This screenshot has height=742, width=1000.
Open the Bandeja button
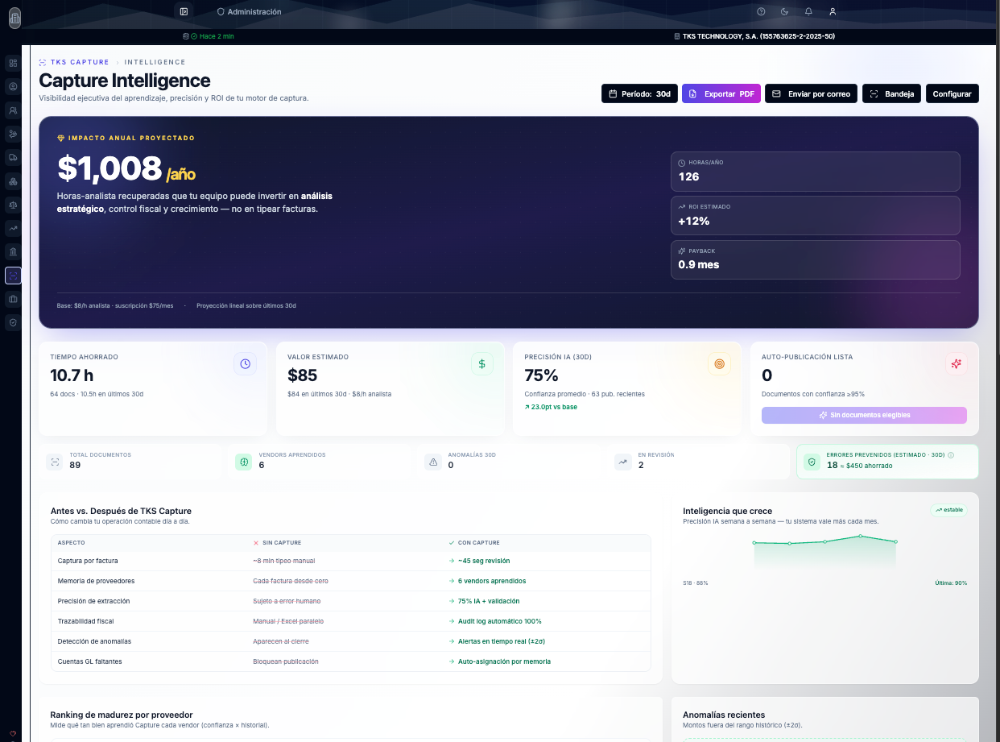(892, 94)
